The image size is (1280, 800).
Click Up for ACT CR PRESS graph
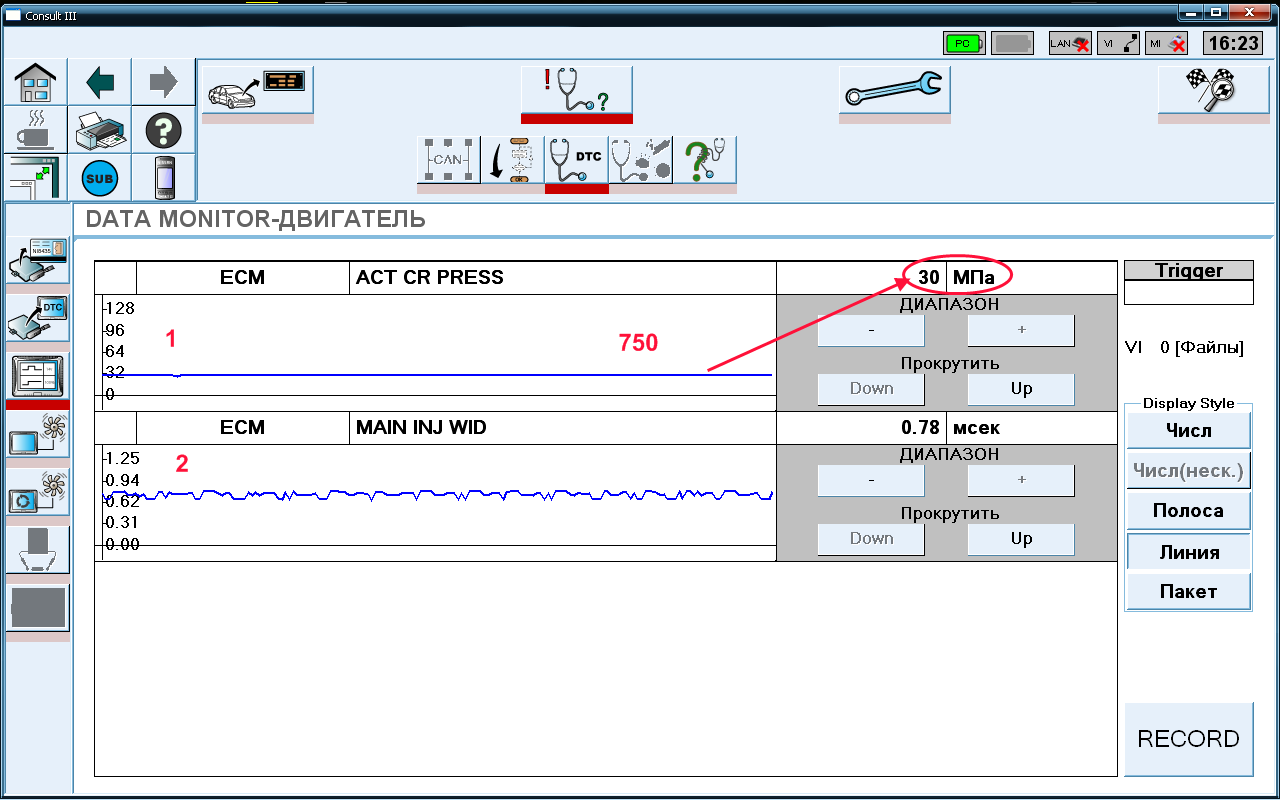click(x=1021, y=389)
